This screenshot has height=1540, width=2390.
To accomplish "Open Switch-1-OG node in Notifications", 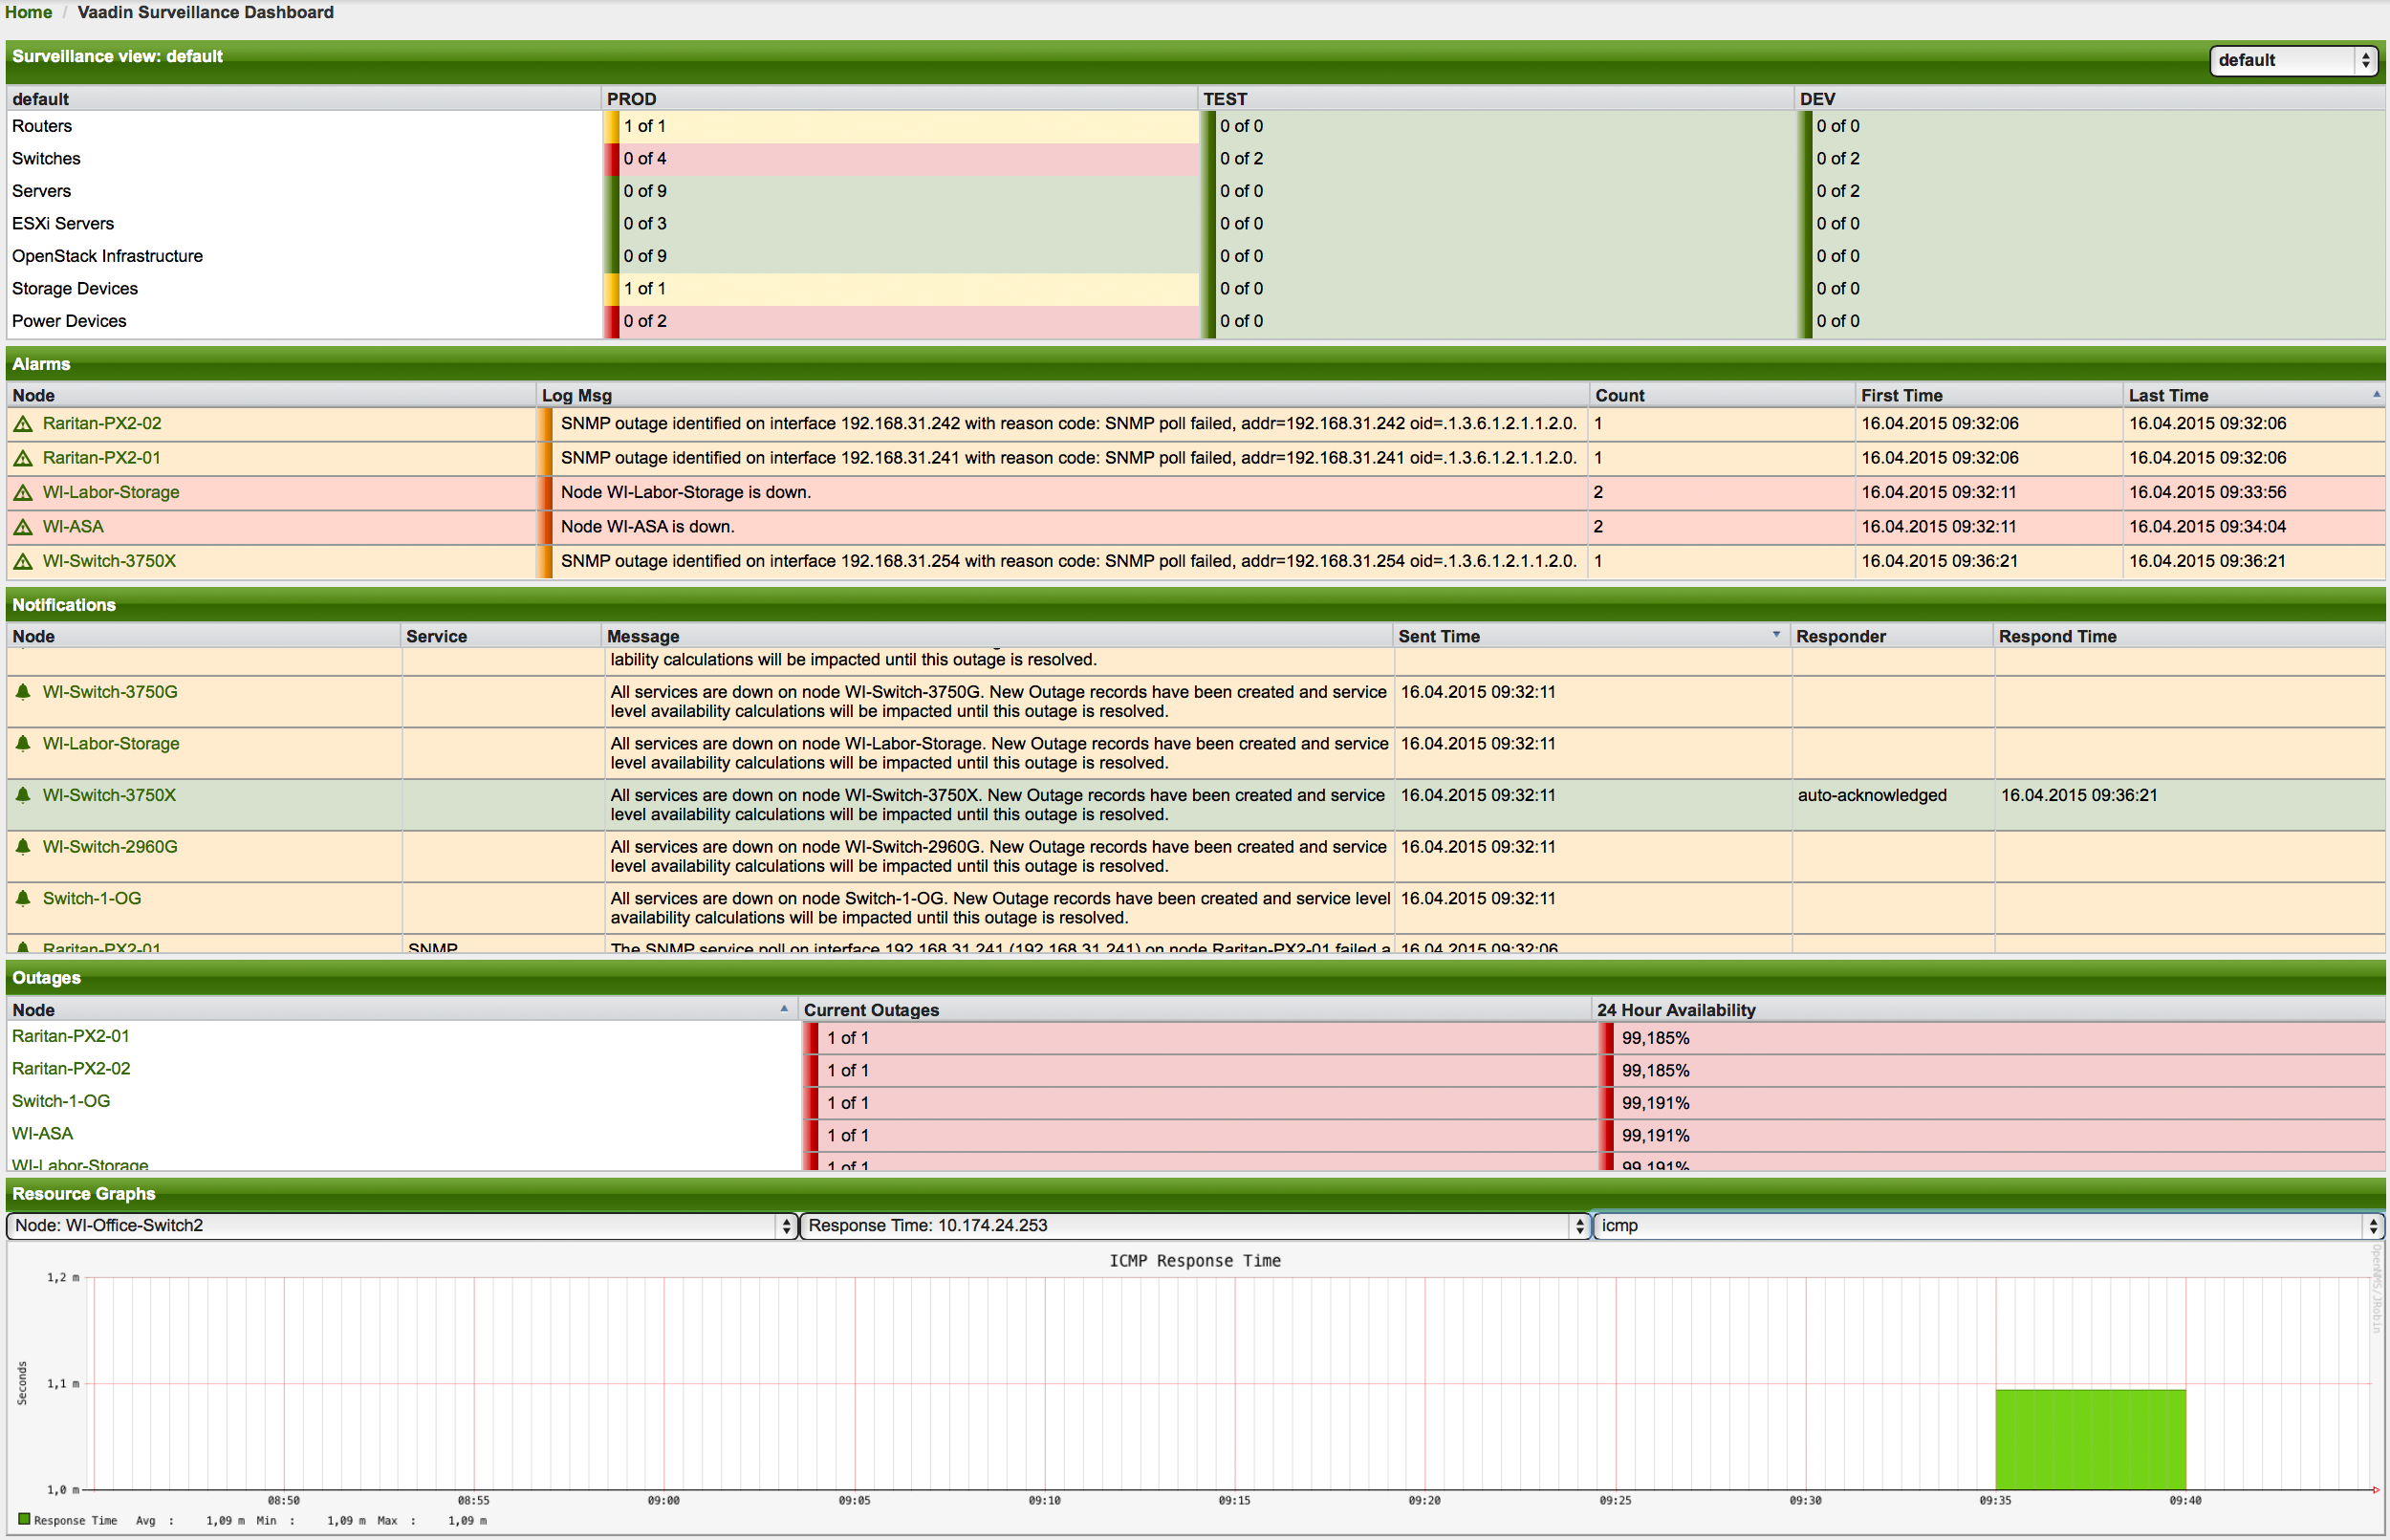I will [92, 899].
